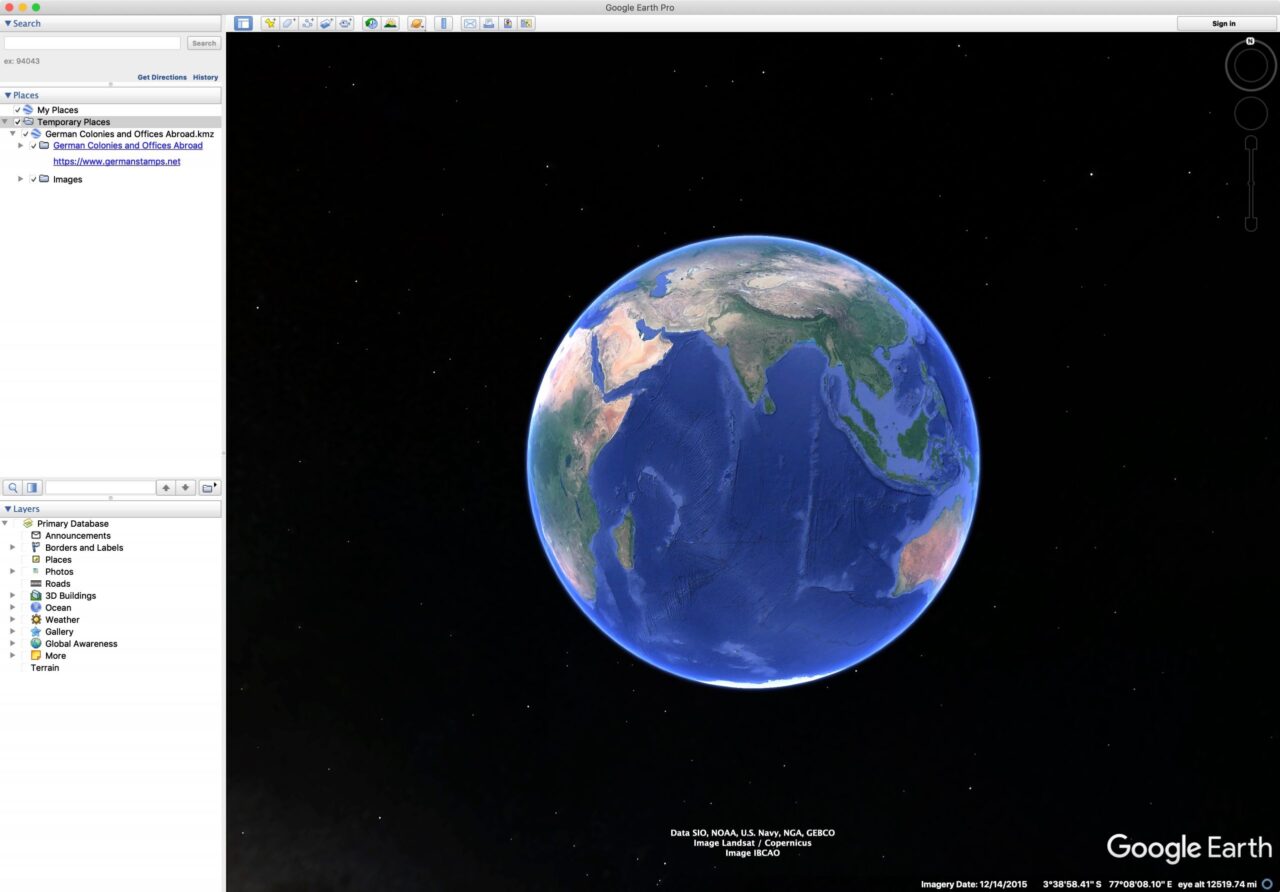The width and height of the screenshot is (1280, 892).
Task: Collapse the Search panel header
Action: pyautogui.click(x=8, y=23)
